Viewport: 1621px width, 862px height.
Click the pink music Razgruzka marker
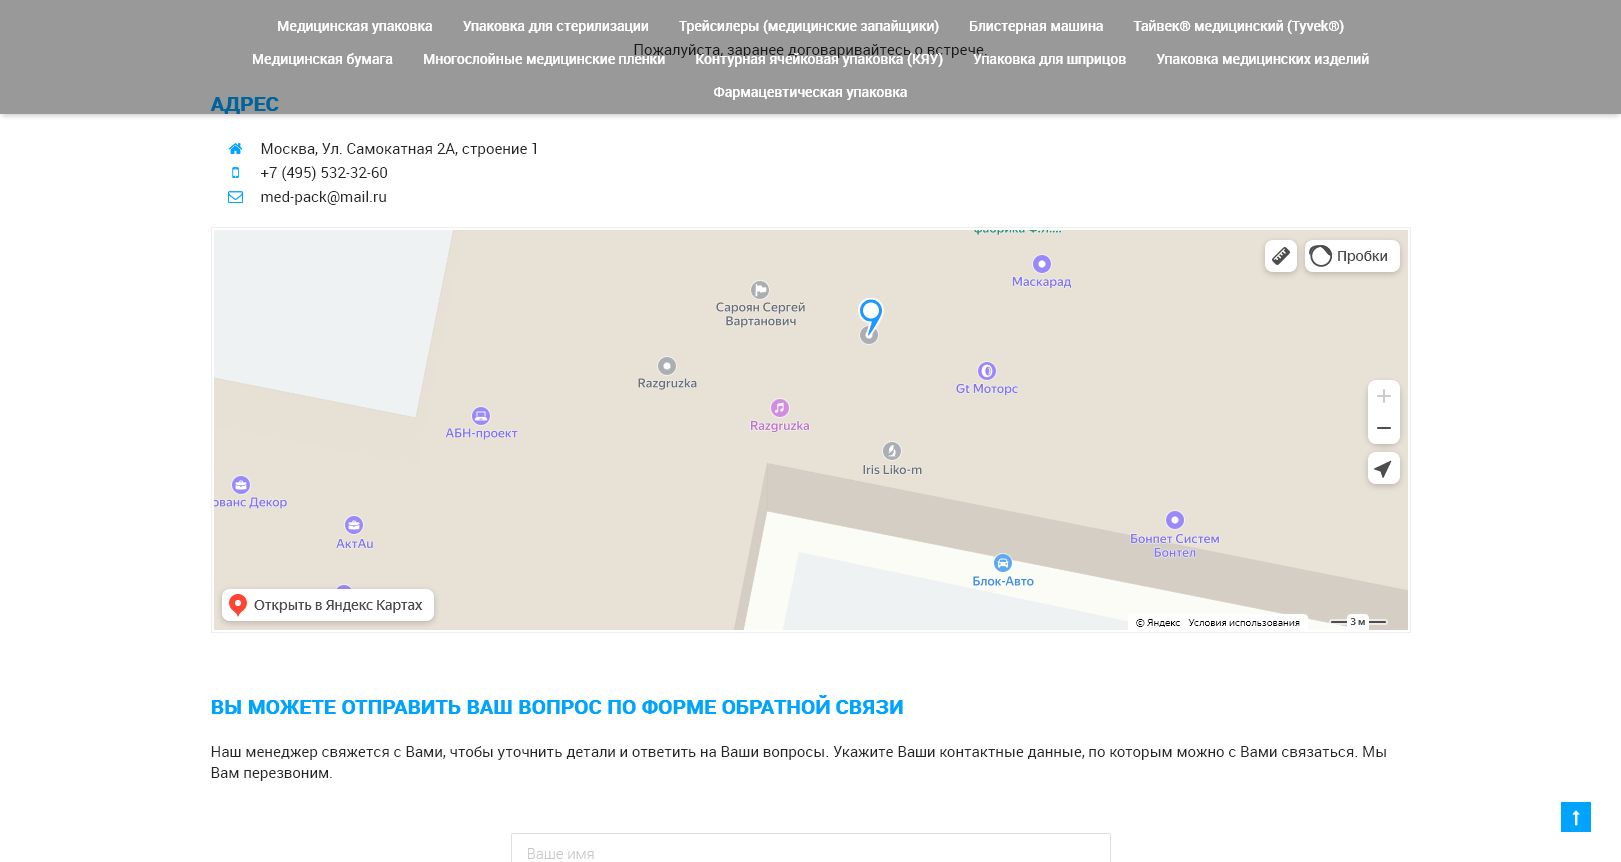coord(780,408)
